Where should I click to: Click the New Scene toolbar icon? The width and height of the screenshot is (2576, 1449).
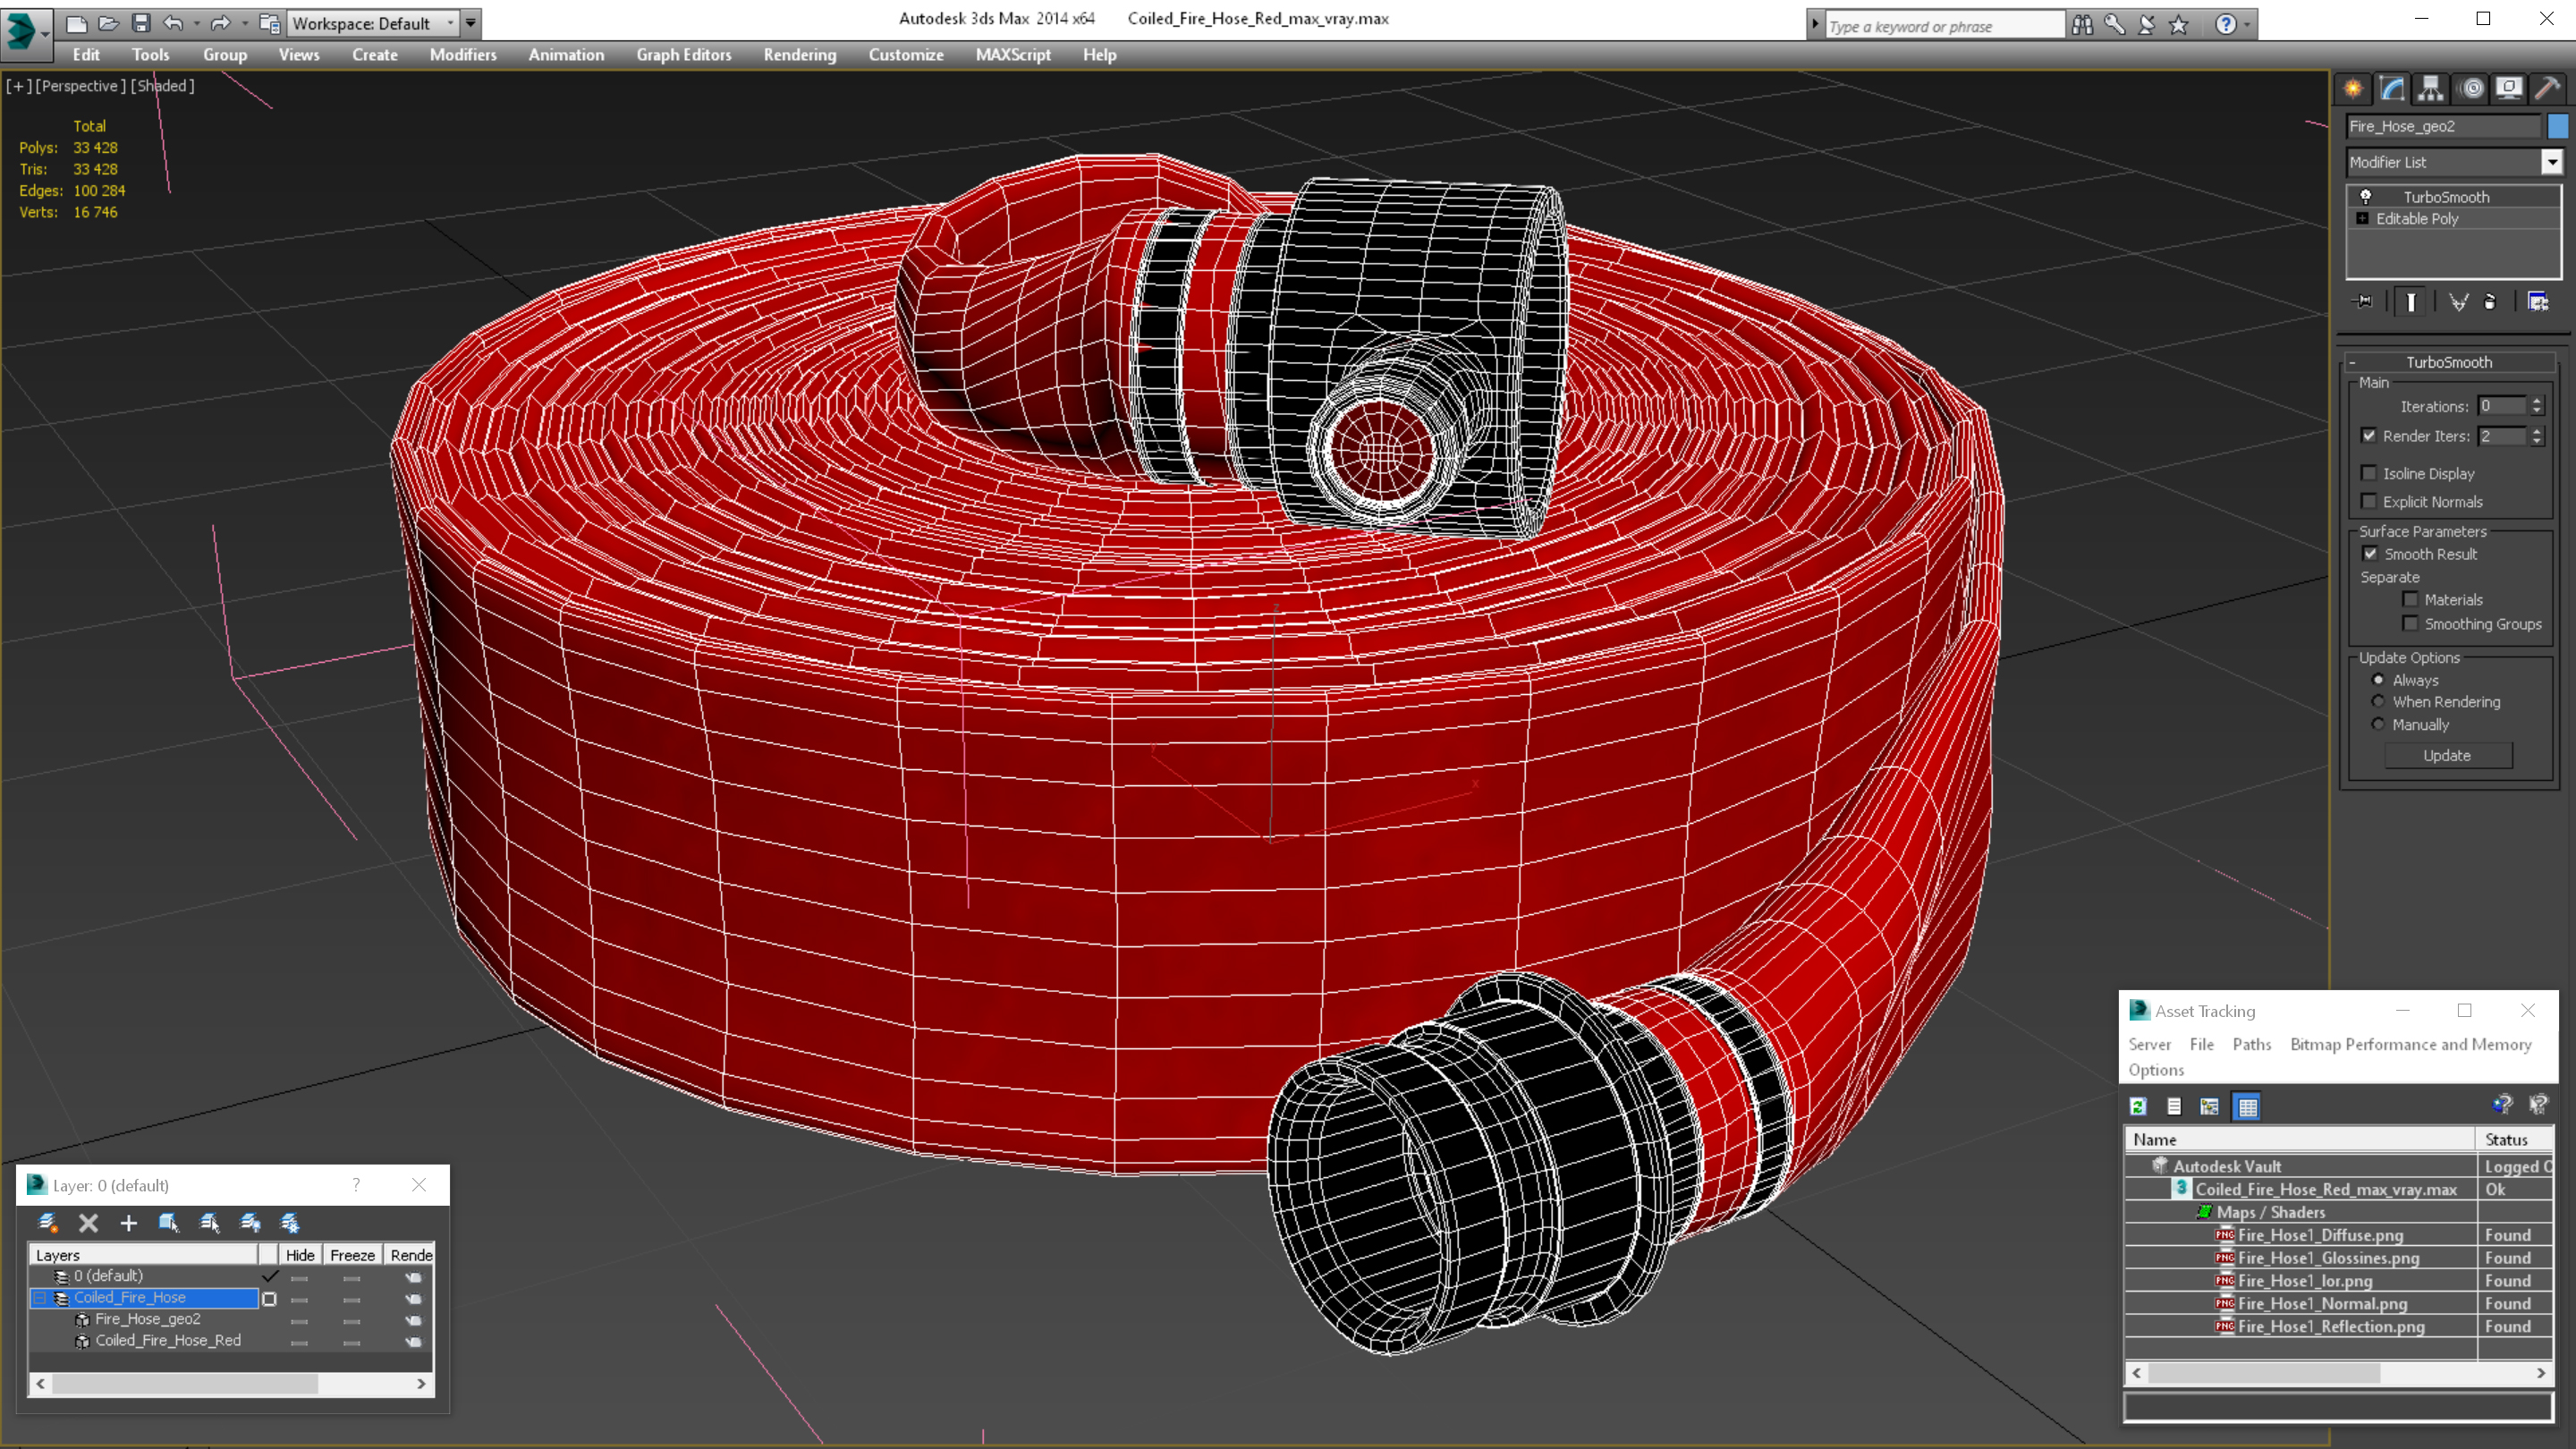click(x=76, y=23)
